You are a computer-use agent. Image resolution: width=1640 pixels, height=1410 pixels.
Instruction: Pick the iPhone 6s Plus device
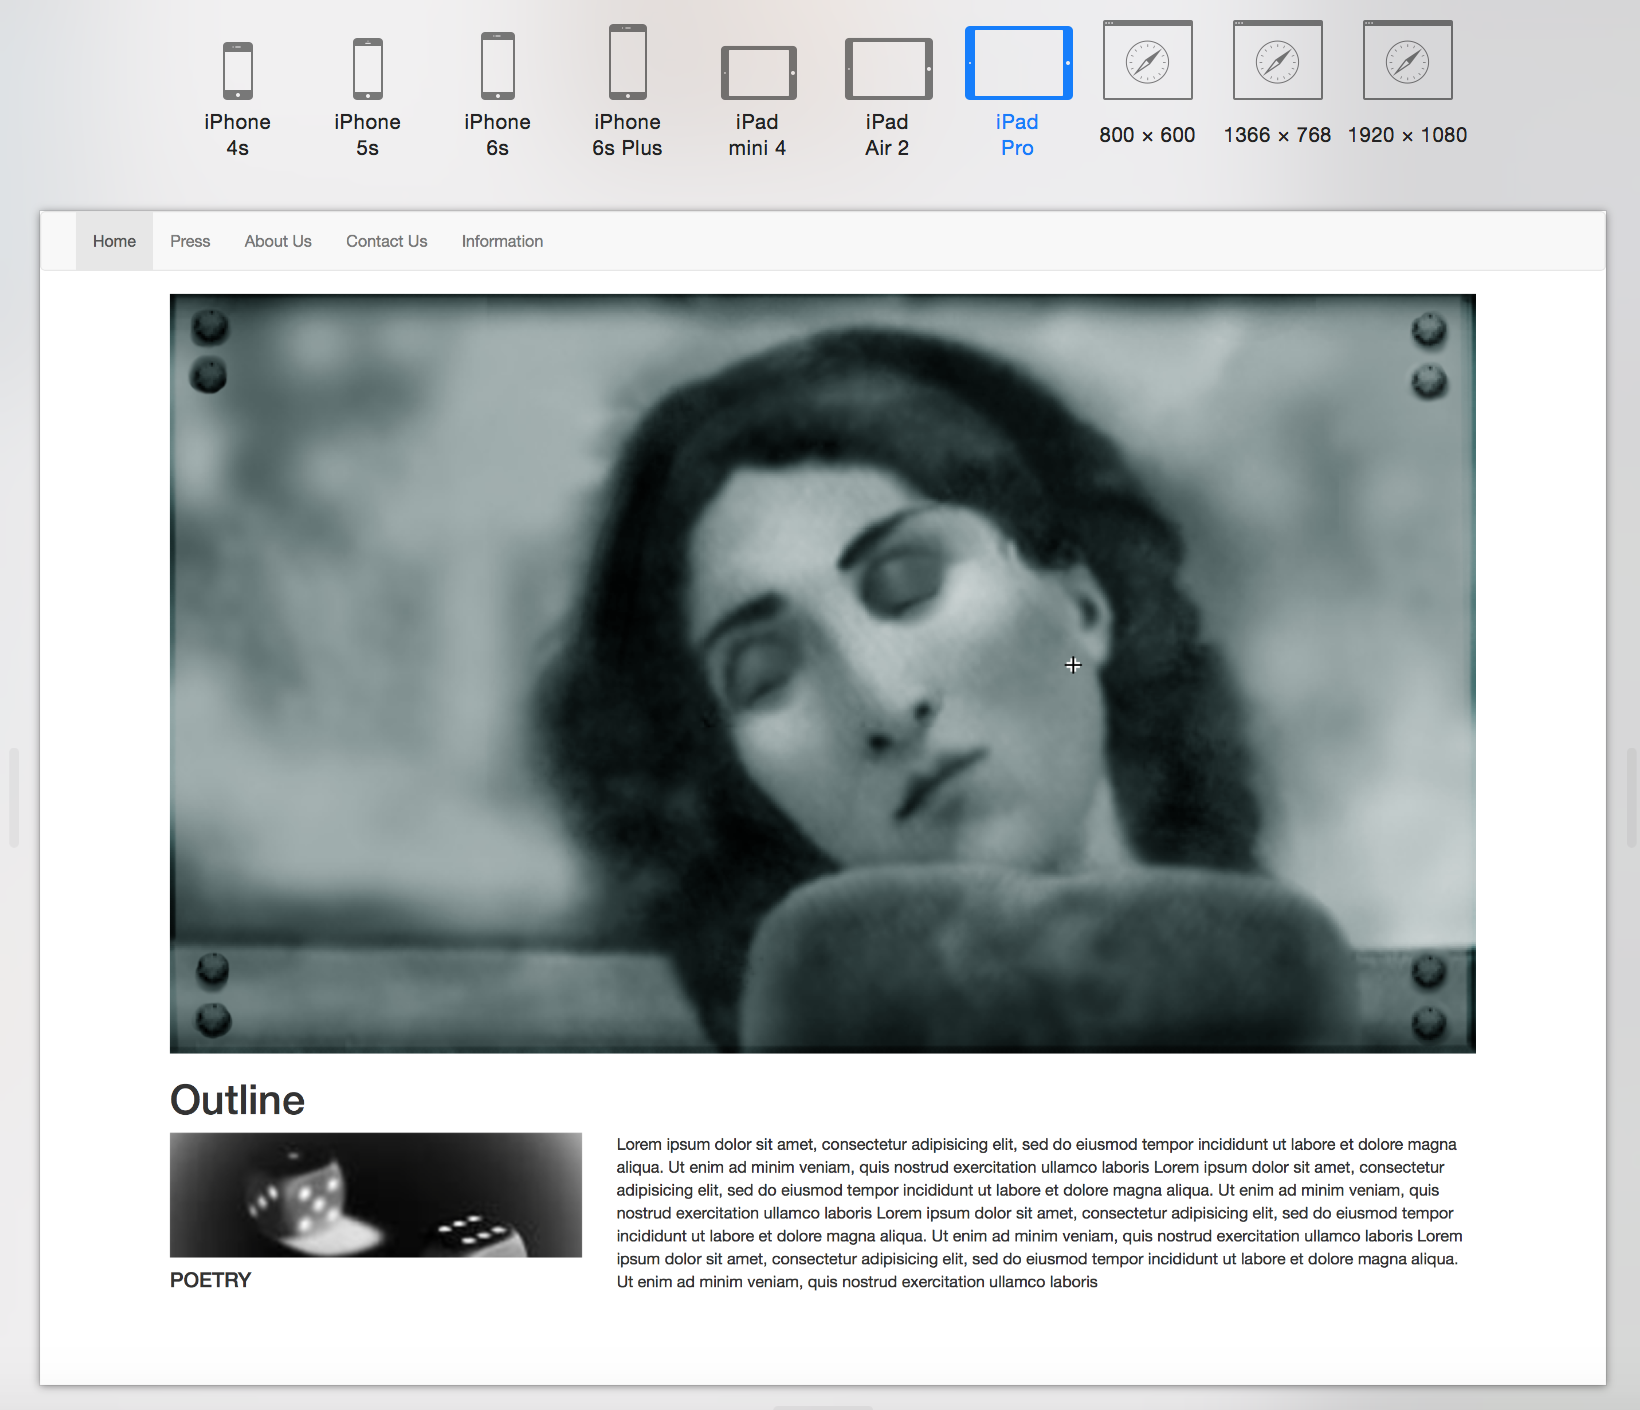coord(627,63)
